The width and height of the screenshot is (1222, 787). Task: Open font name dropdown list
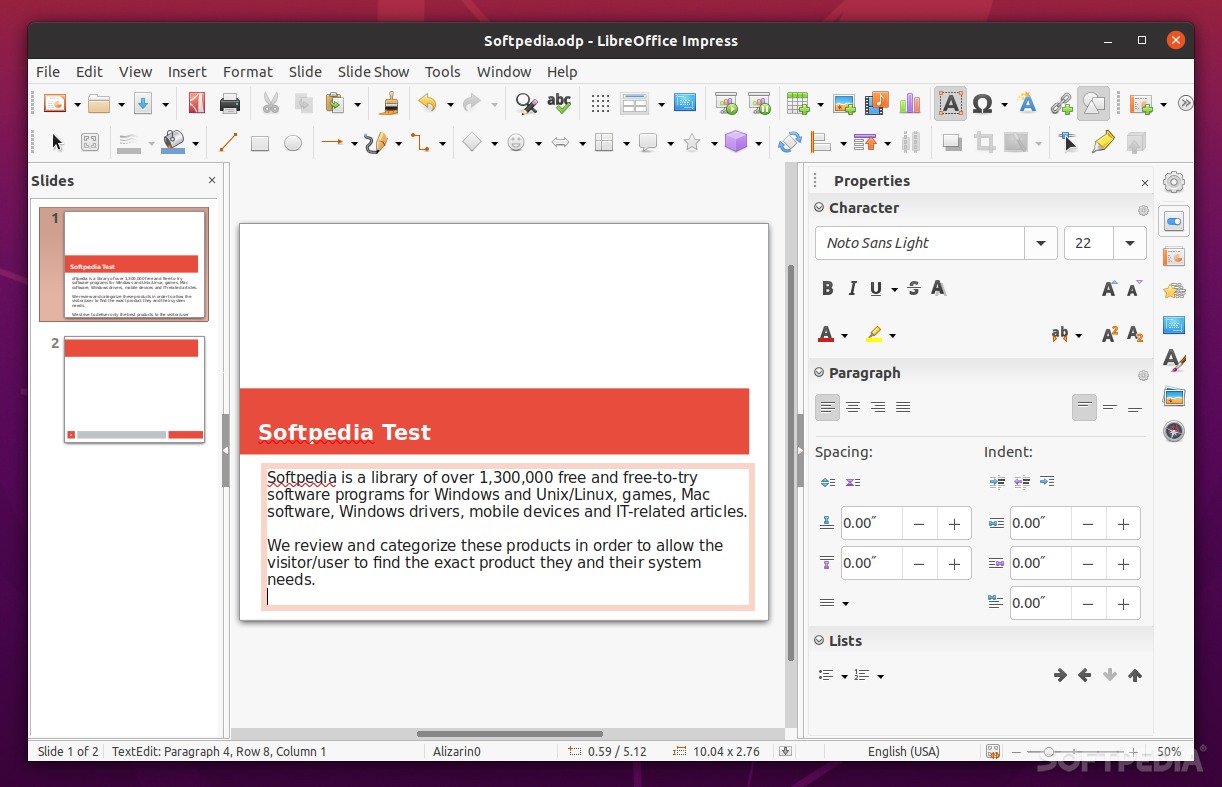(x=1041, y=243)
